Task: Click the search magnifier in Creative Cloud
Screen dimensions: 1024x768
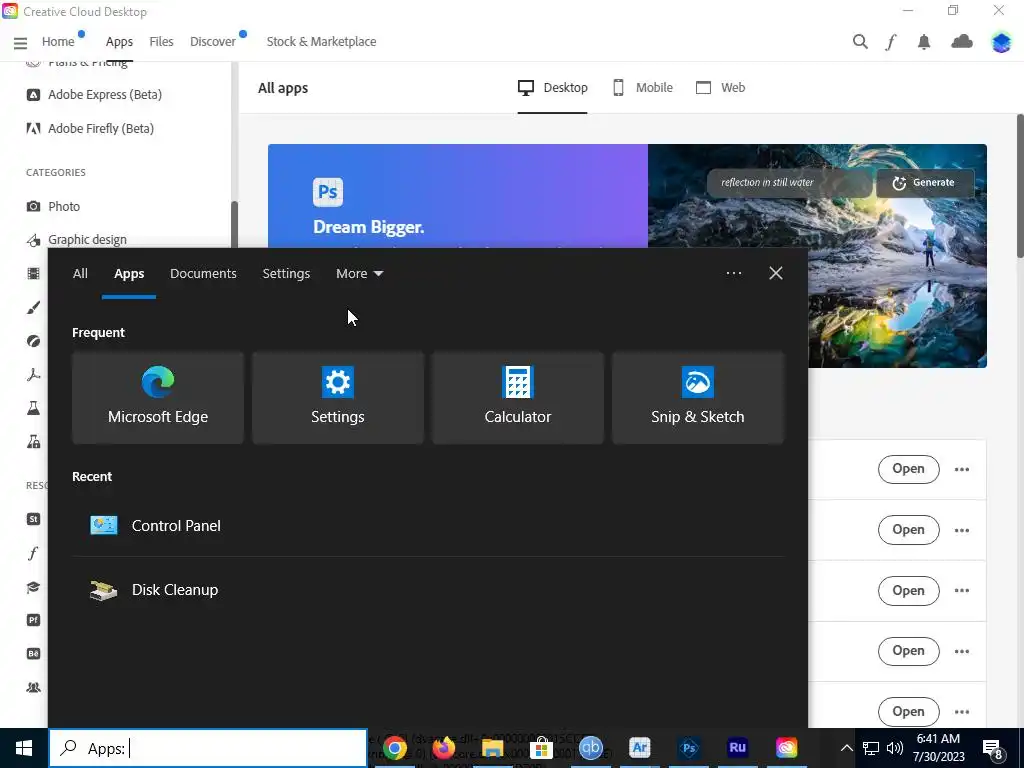Action: 860,42
